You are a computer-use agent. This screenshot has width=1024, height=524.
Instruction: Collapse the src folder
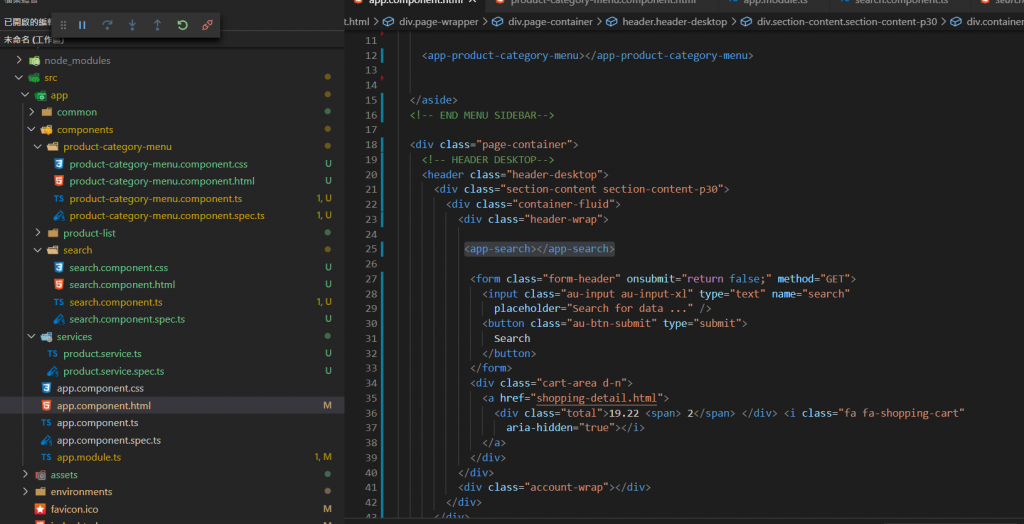[19, 78]
